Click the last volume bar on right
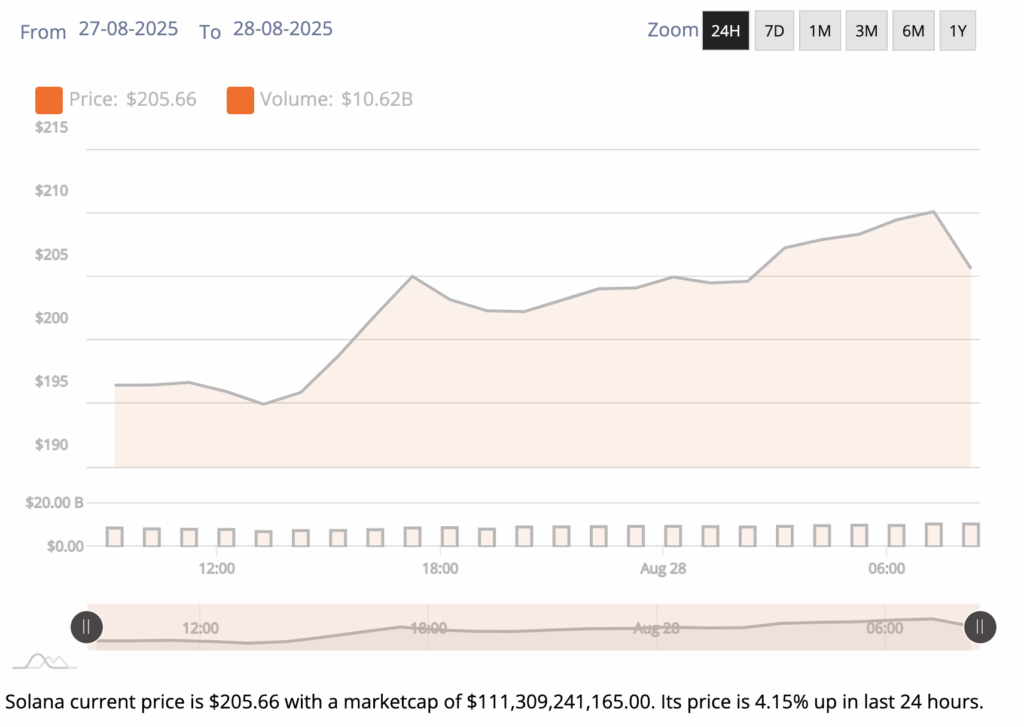This screenshot has width=1024, height=727. [970, 535]
